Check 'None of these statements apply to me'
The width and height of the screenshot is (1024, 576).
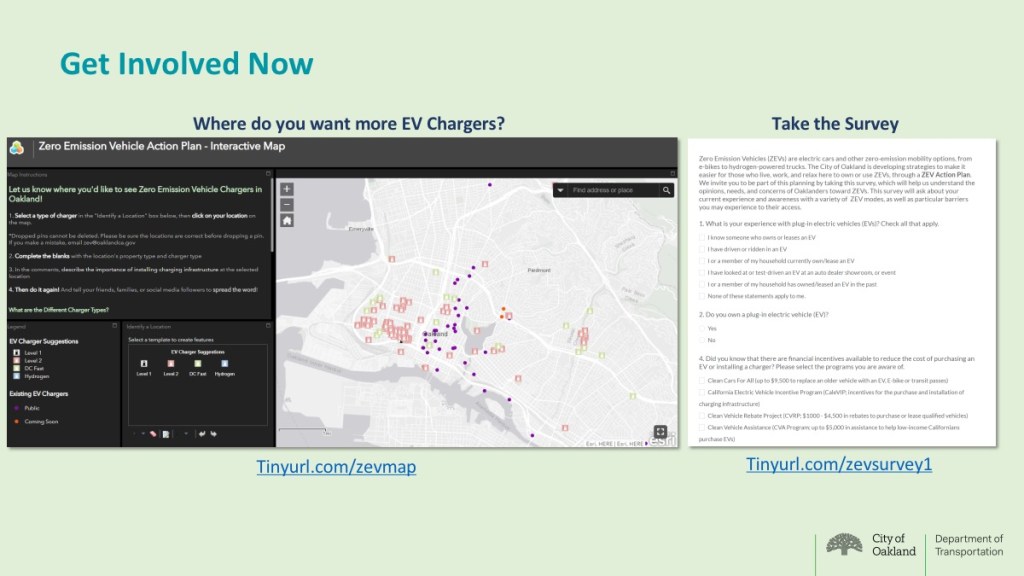pos(702,296)
